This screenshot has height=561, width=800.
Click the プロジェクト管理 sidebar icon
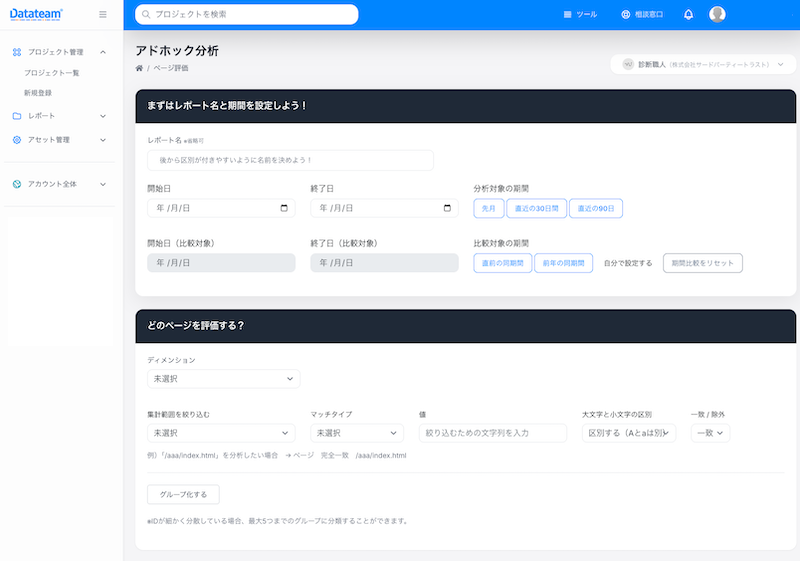coord(17,52)
